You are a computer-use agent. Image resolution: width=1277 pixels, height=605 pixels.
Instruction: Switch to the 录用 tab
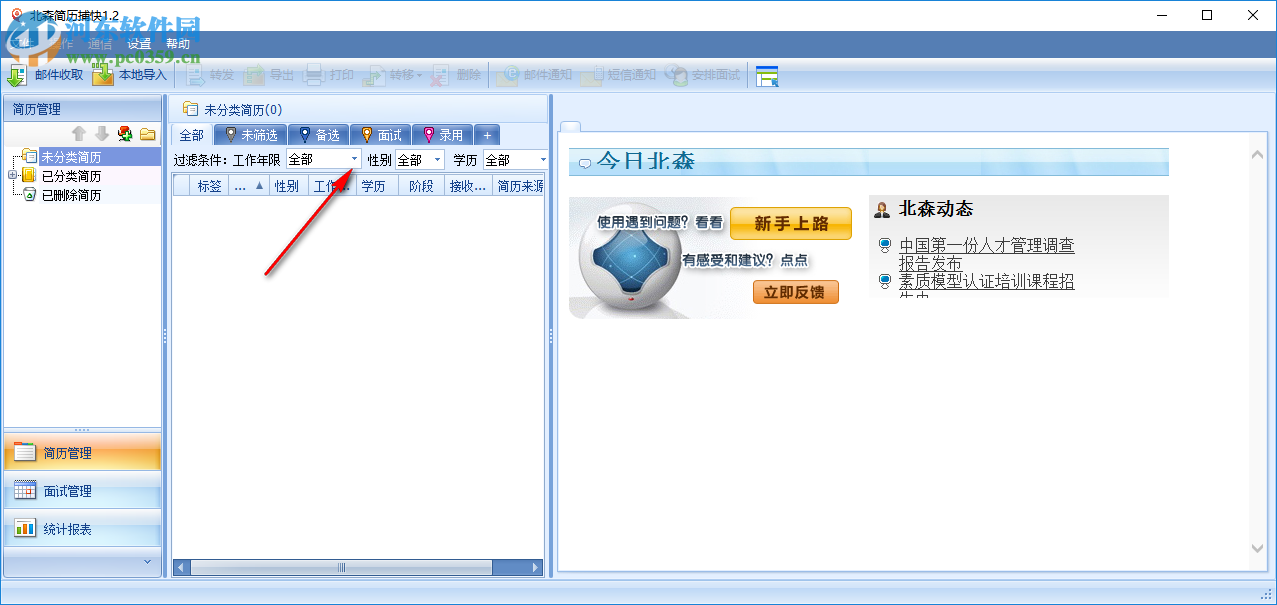pyautogui.click(x=443, y=135)
